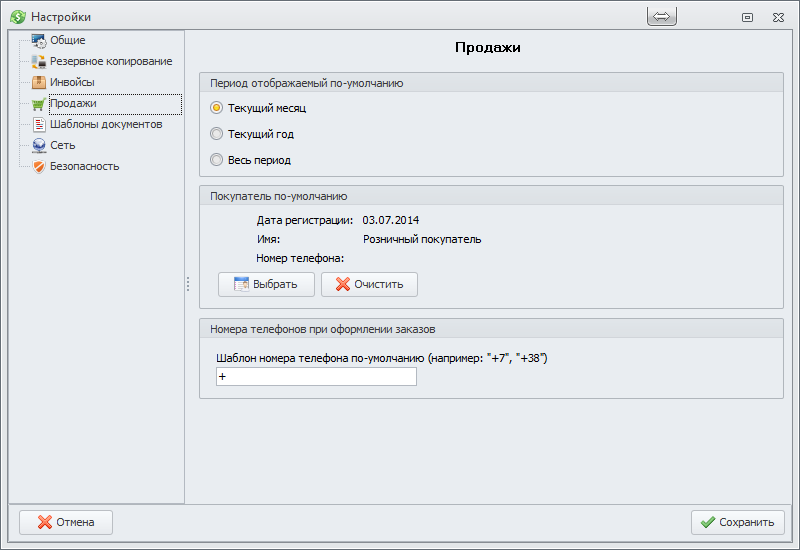Choose the Весь период radio option
Screen dimensions: 800x550
(x=216, y=160)
